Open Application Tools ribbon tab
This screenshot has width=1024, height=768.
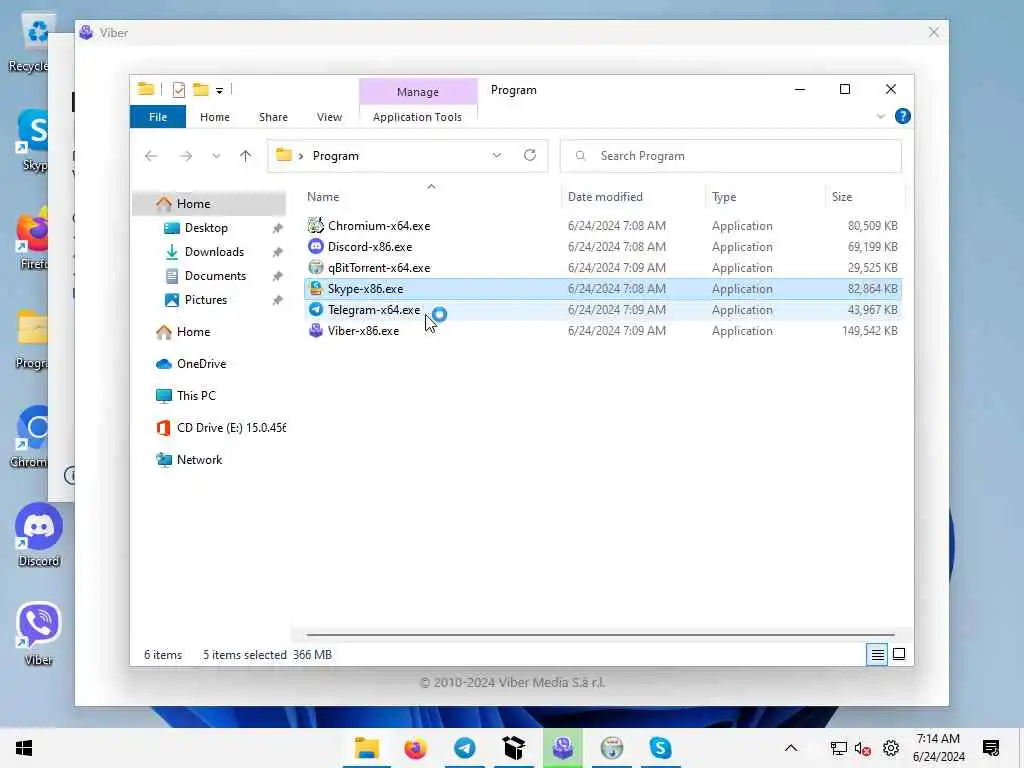(417, 117)
